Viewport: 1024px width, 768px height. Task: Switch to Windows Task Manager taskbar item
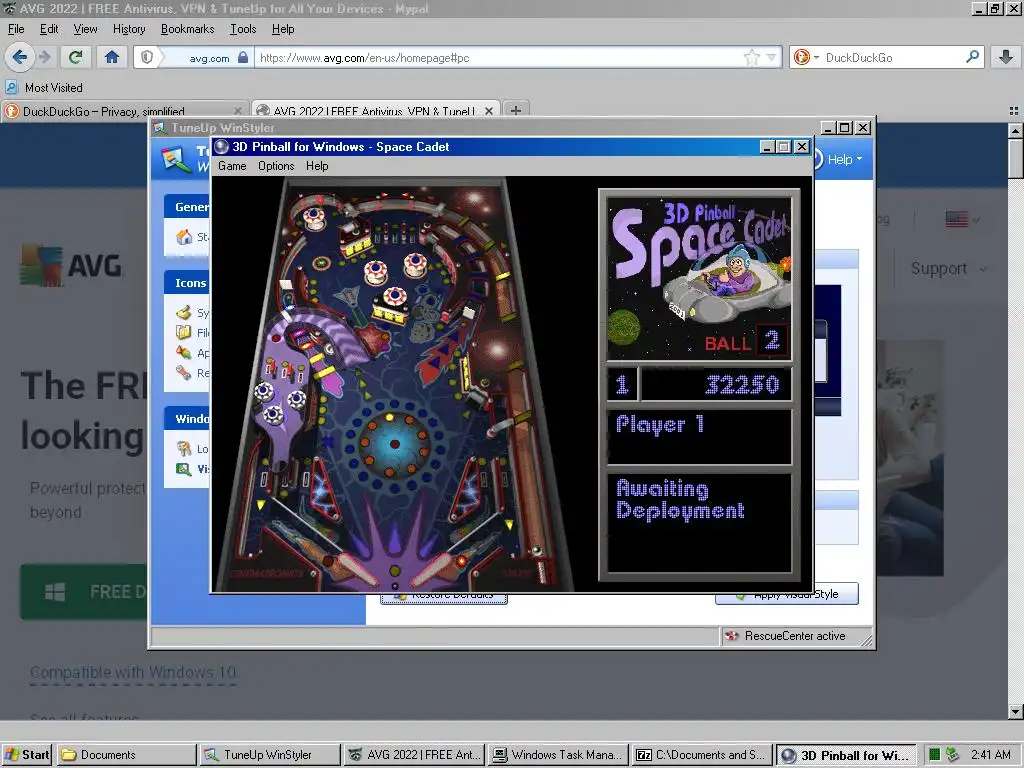point(558,755)
